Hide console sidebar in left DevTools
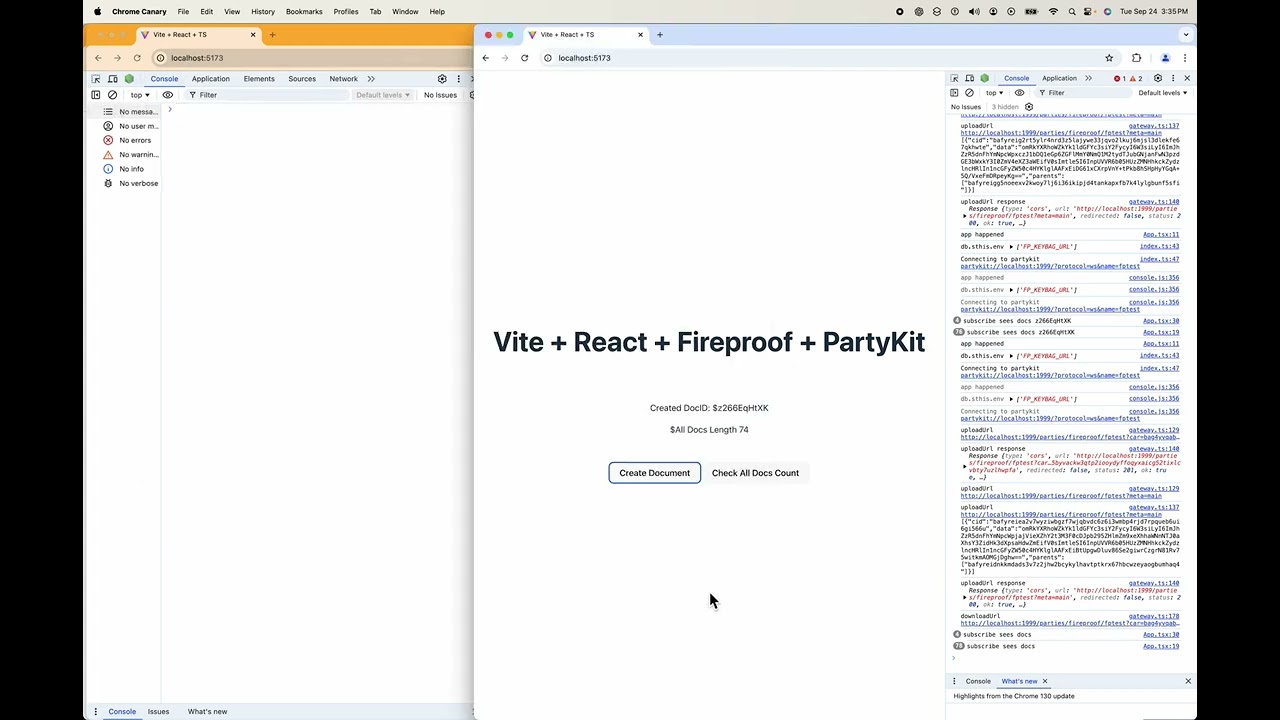This screenshot has height=720, width=1280. click(96, 95)
